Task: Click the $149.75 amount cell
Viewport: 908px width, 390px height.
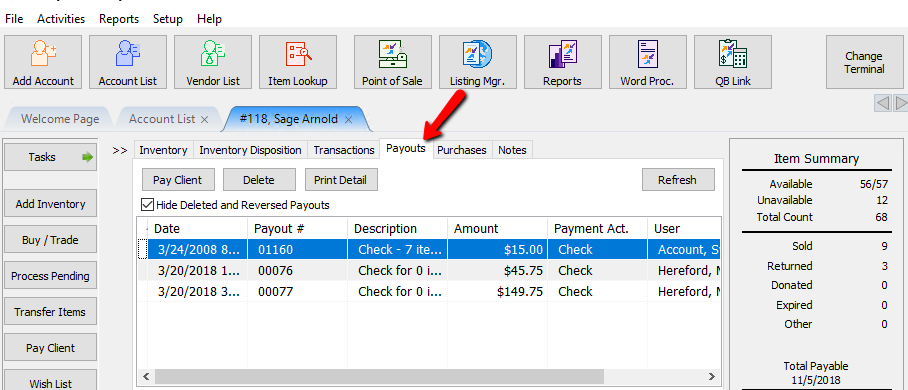Action: coord(497,291)
